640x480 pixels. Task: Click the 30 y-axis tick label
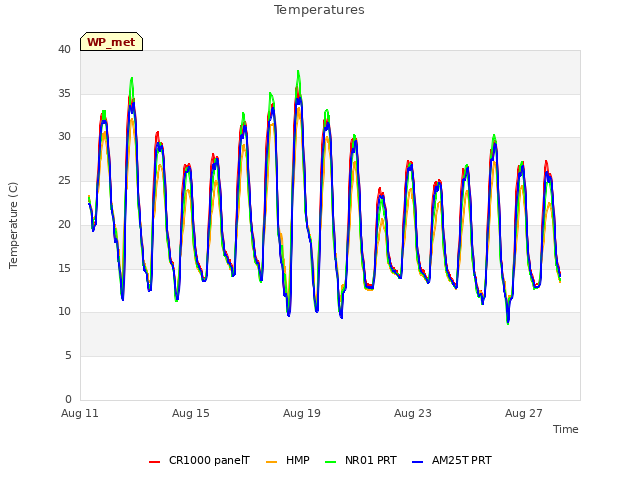pyautogui.click(x=64, y=137)
